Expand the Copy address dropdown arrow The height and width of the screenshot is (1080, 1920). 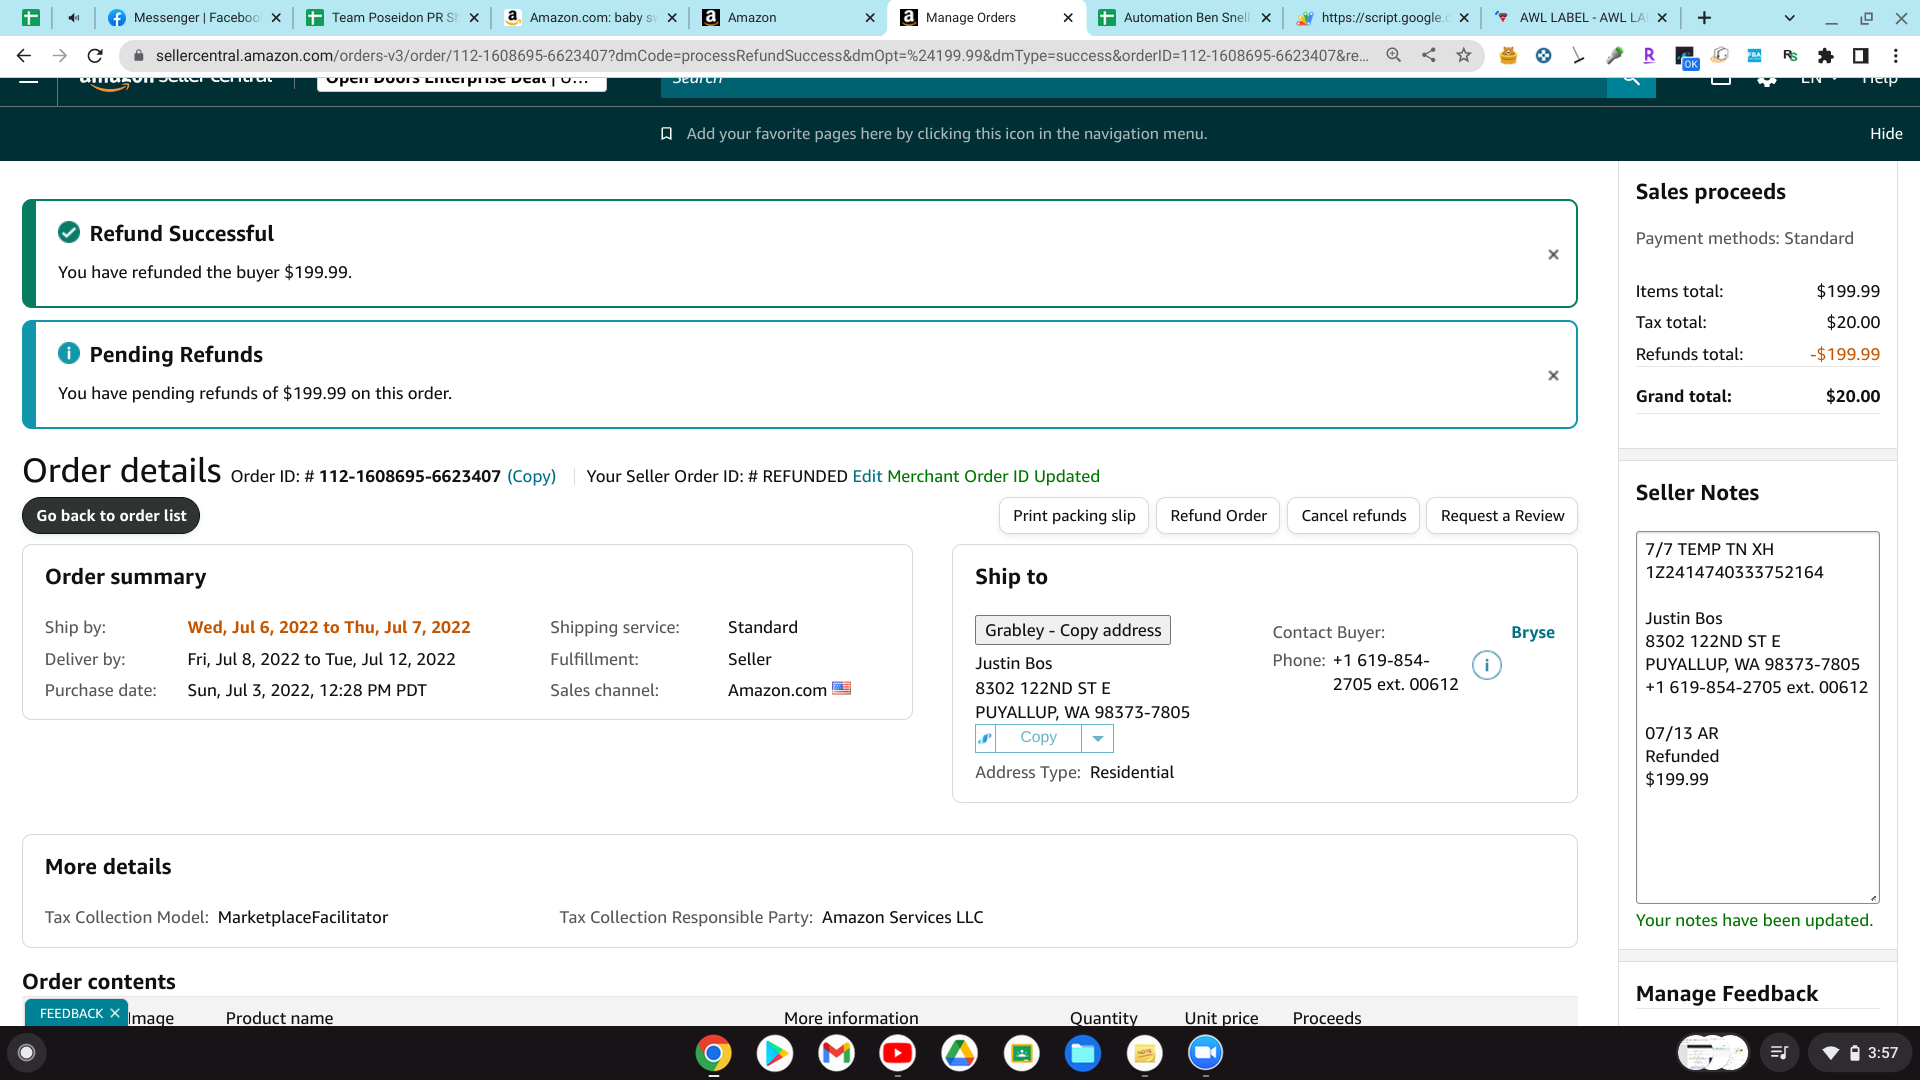(1097, 738)
